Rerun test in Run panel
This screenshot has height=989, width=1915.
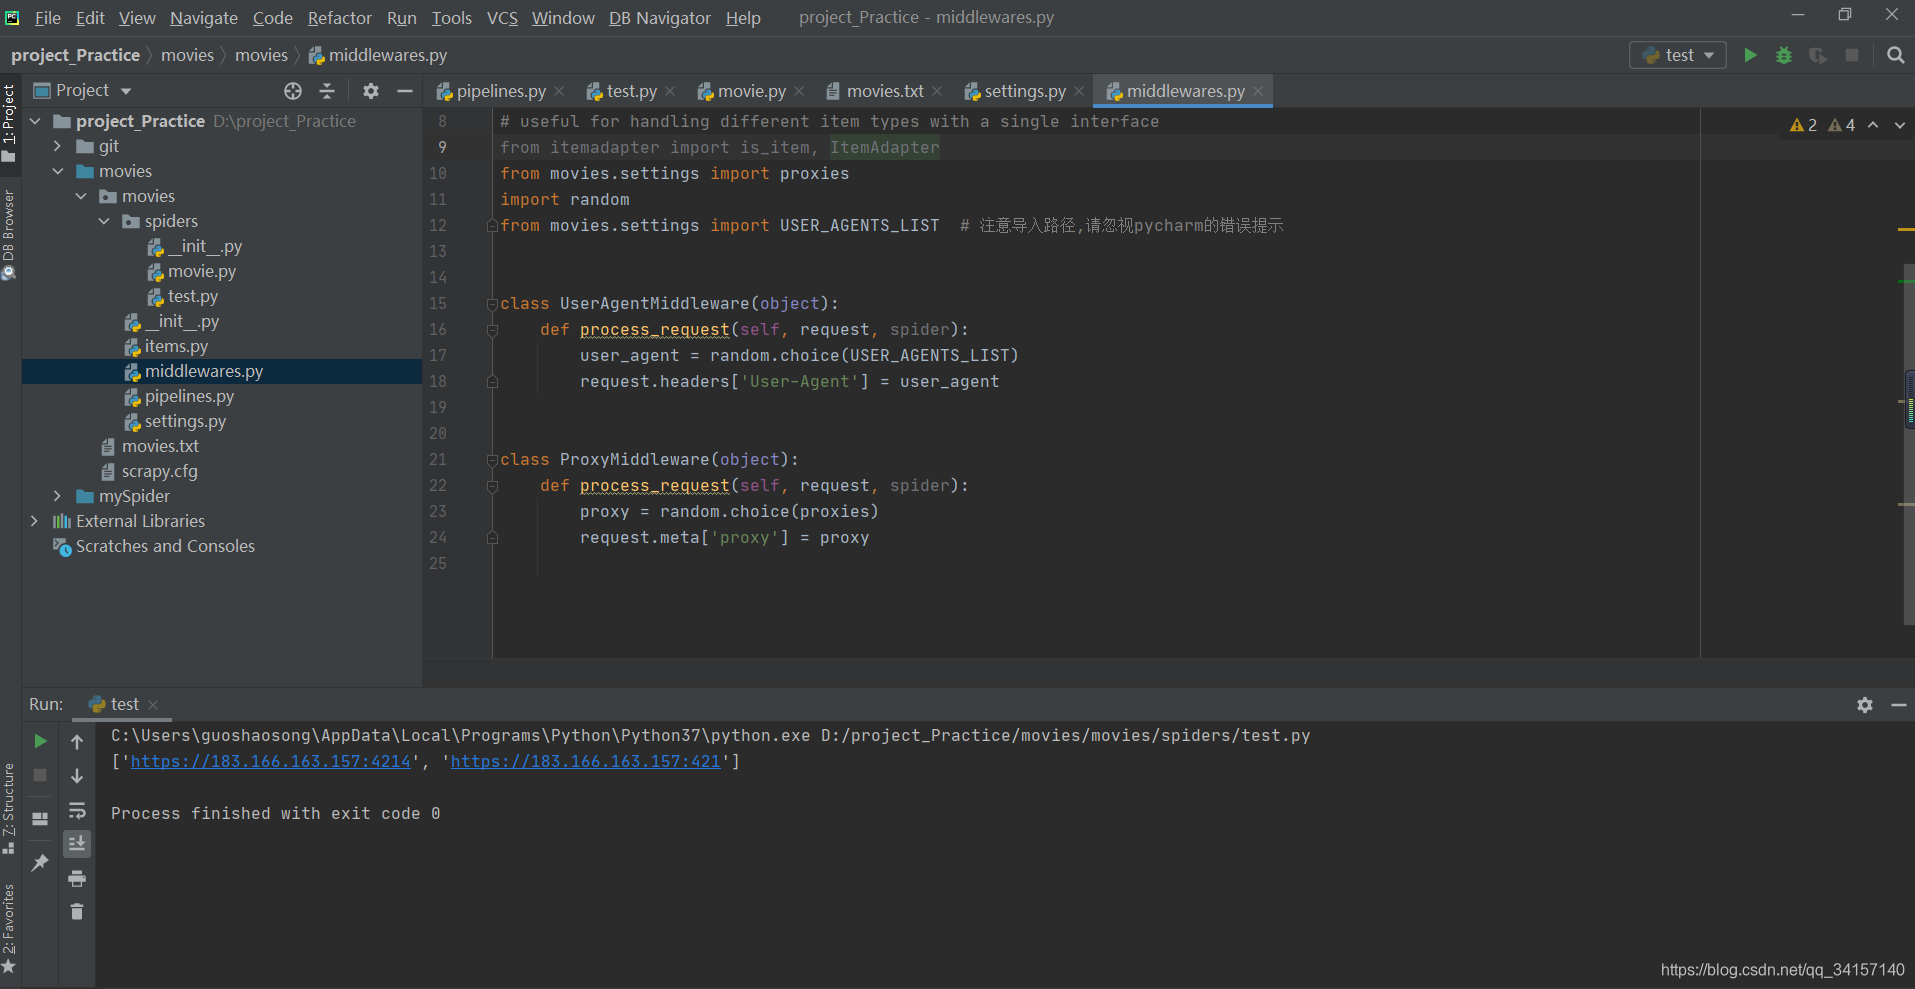coord(40,741)
